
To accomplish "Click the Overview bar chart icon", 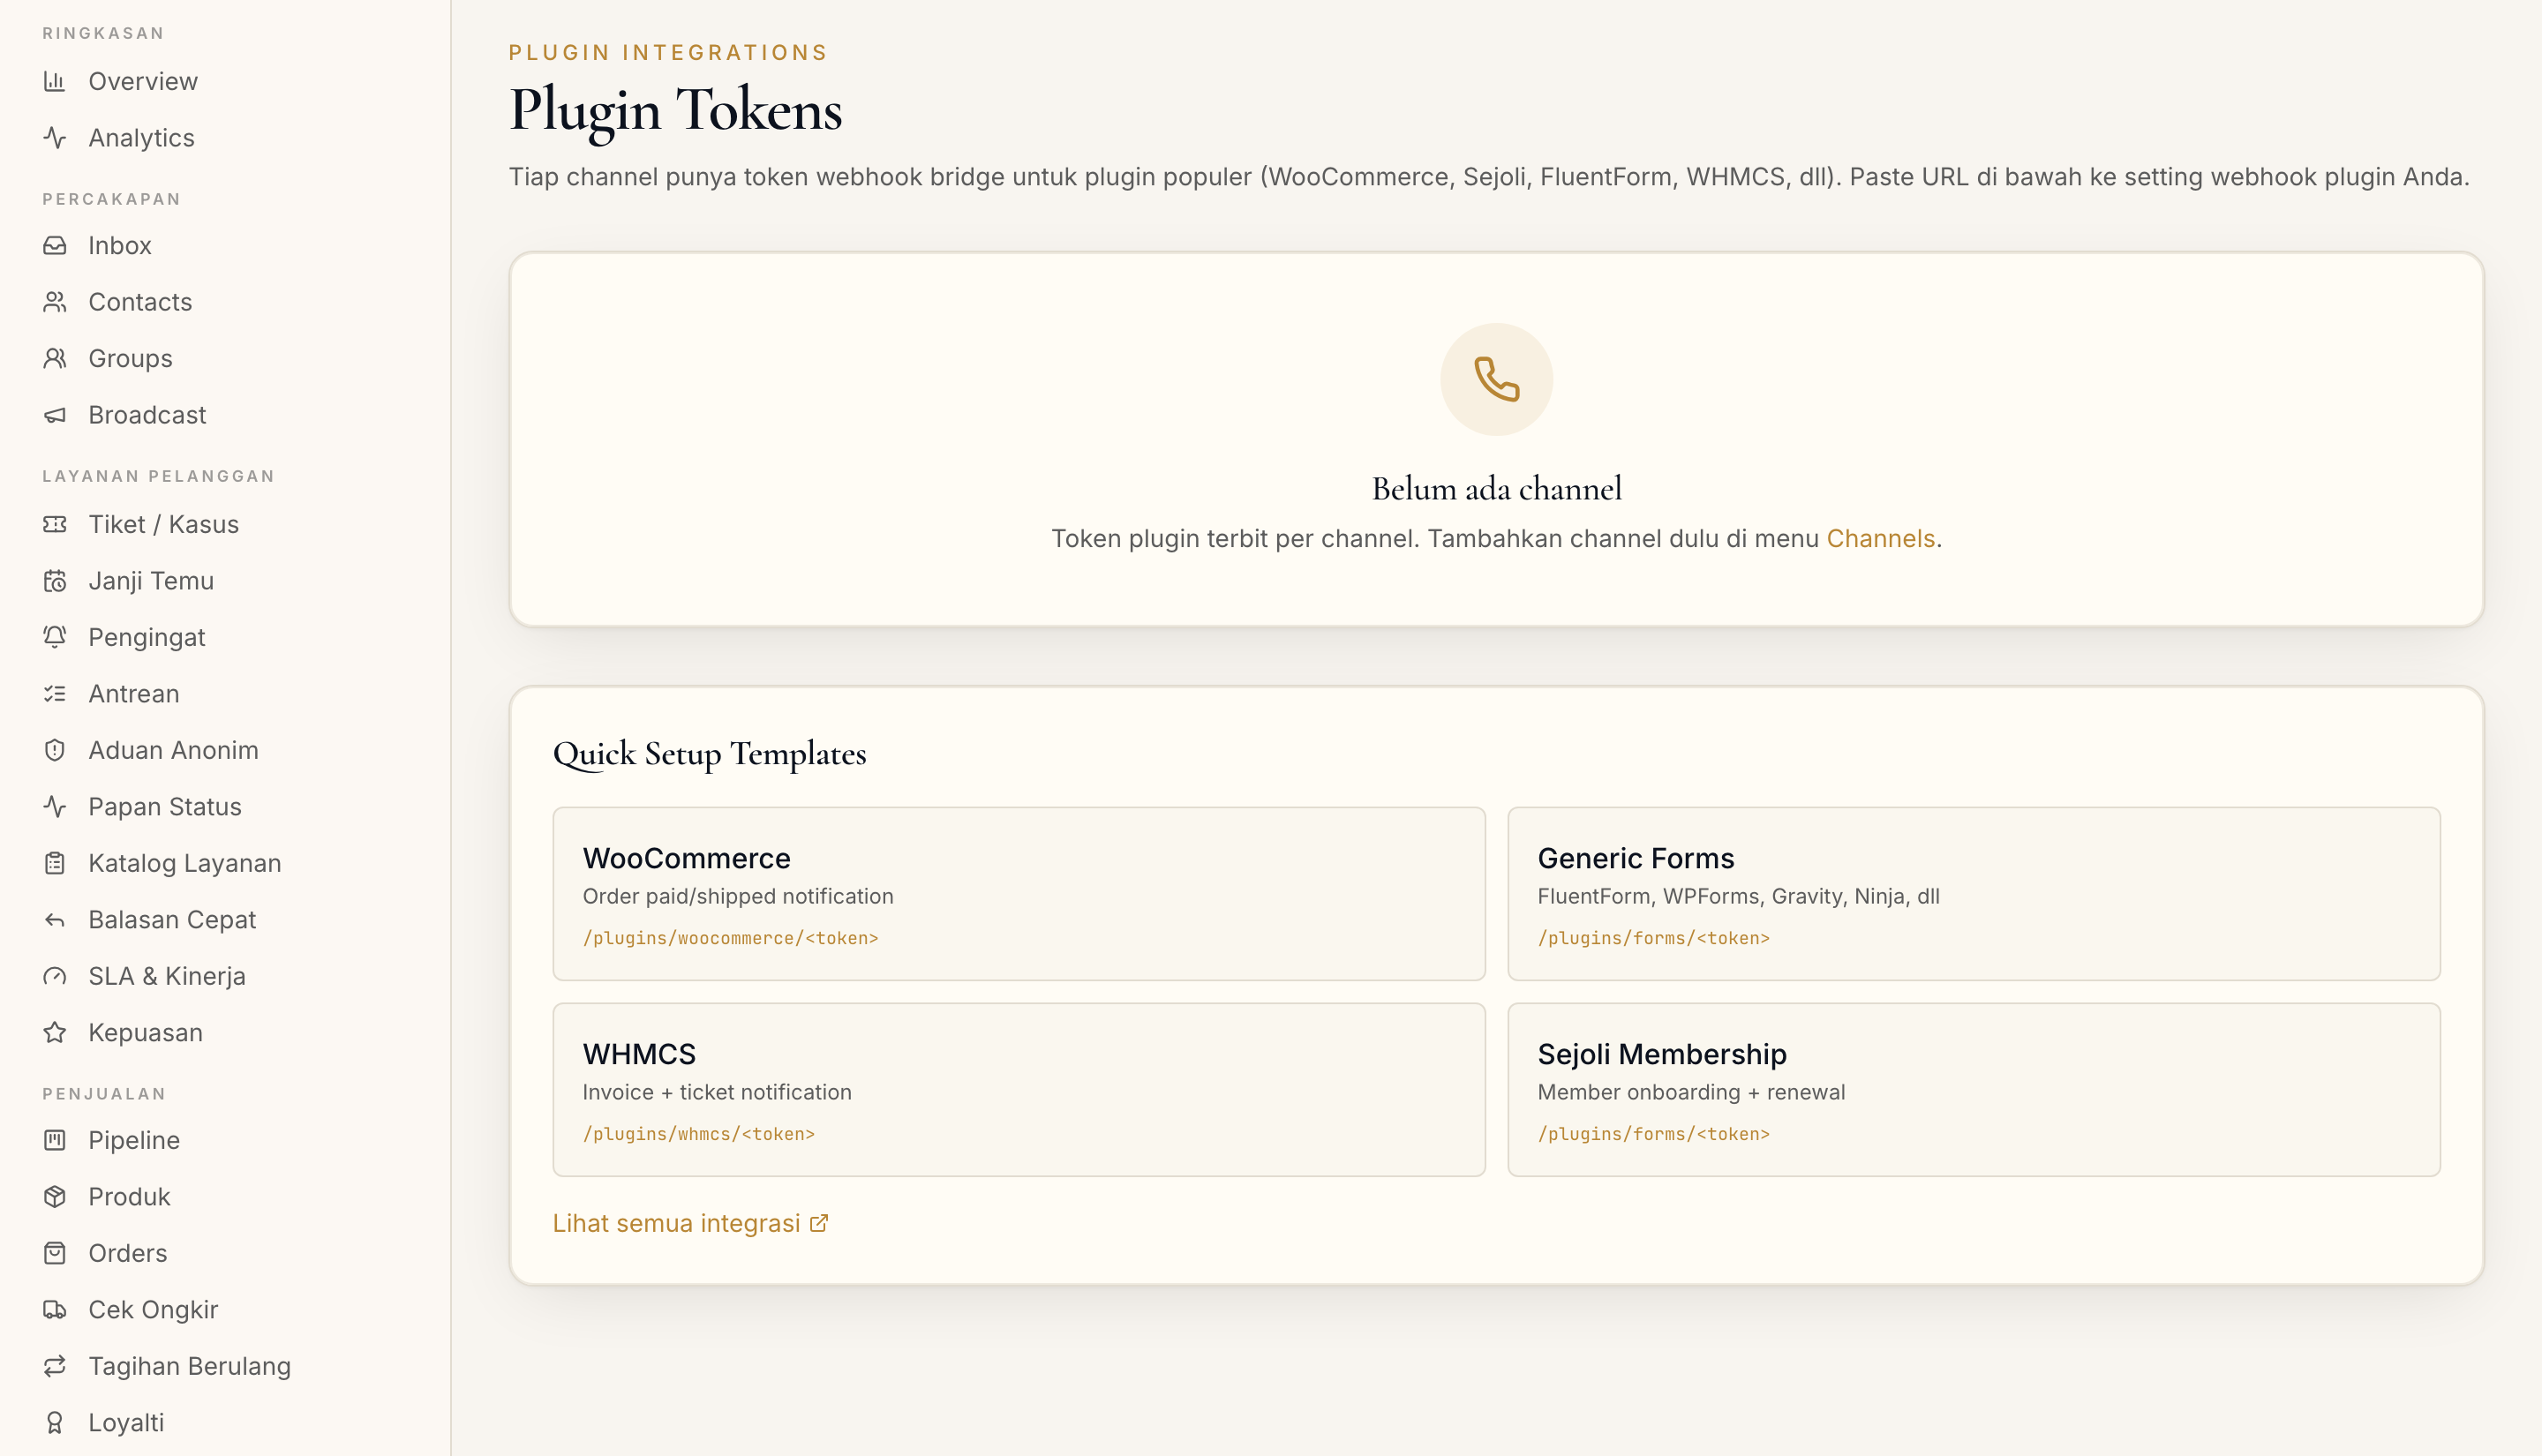I will coord(55,81).
